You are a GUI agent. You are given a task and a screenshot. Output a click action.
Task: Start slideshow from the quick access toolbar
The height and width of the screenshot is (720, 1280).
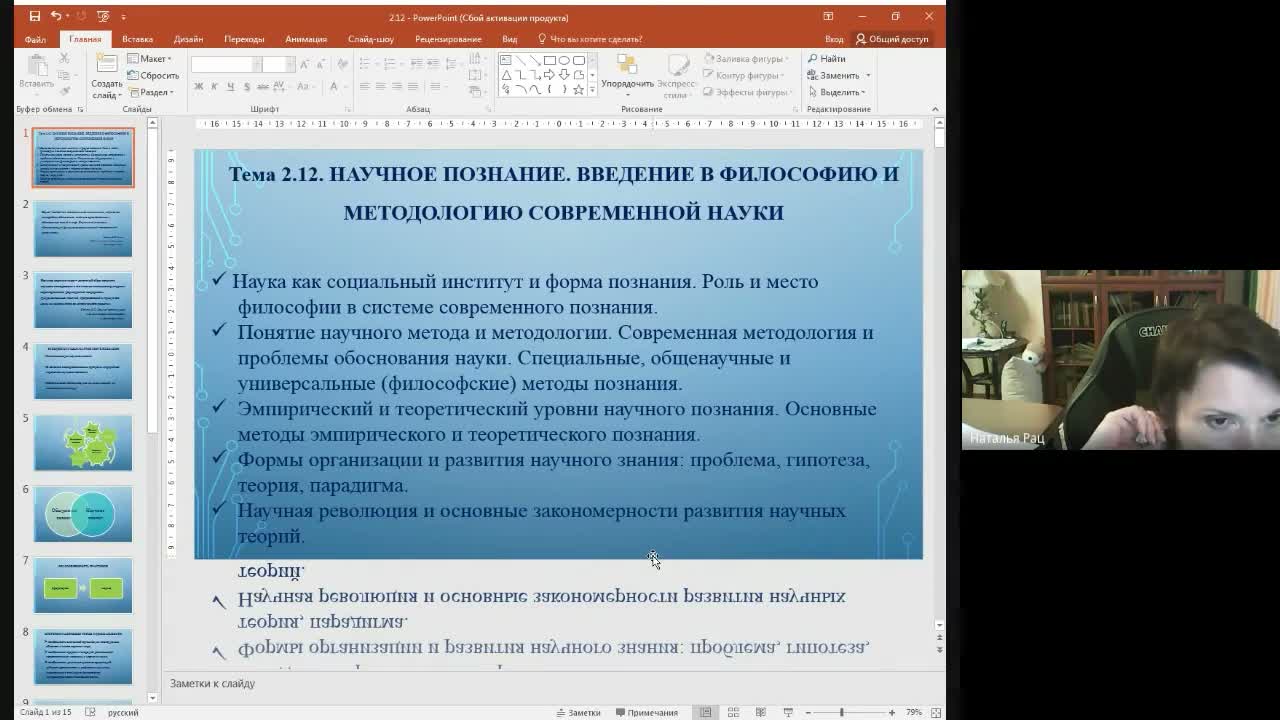pos(103,17)
